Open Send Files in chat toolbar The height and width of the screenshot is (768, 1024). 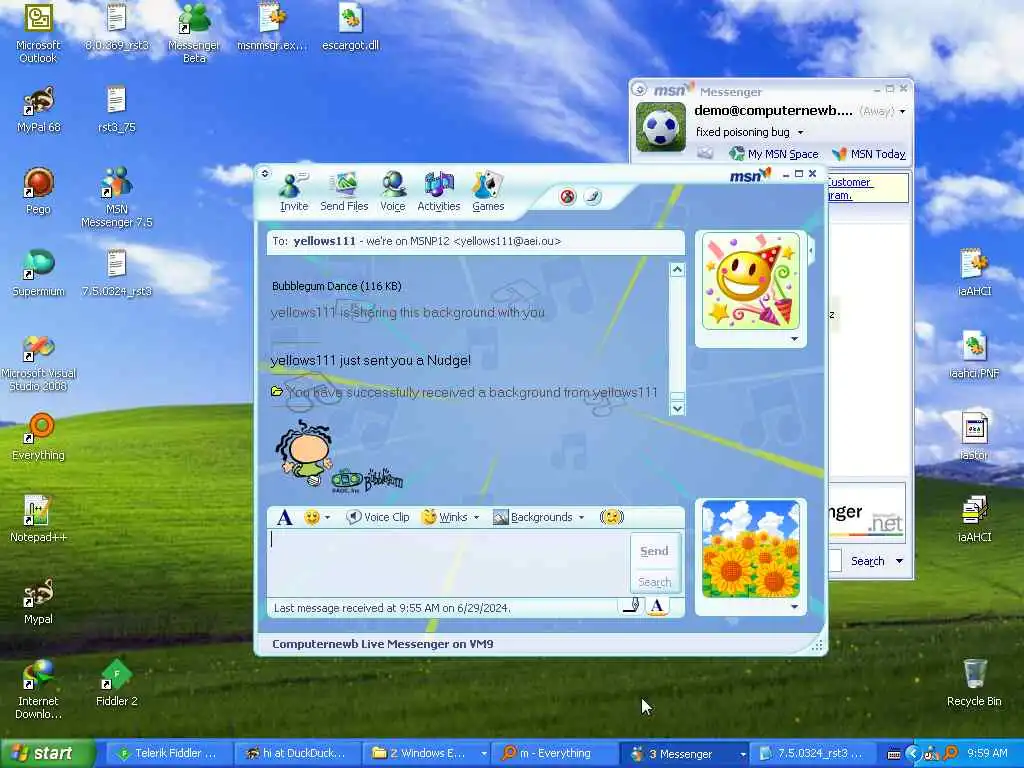[x=344, y=192]
